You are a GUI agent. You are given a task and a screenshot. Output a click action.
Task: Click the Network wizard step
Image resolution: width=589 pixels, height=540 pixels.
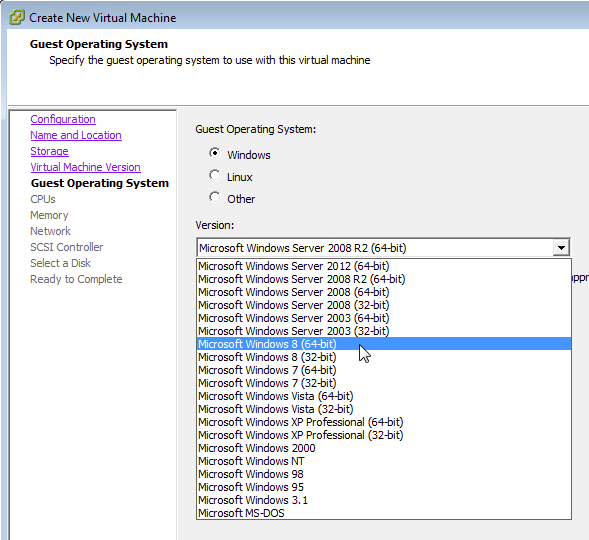coord(50,231)
